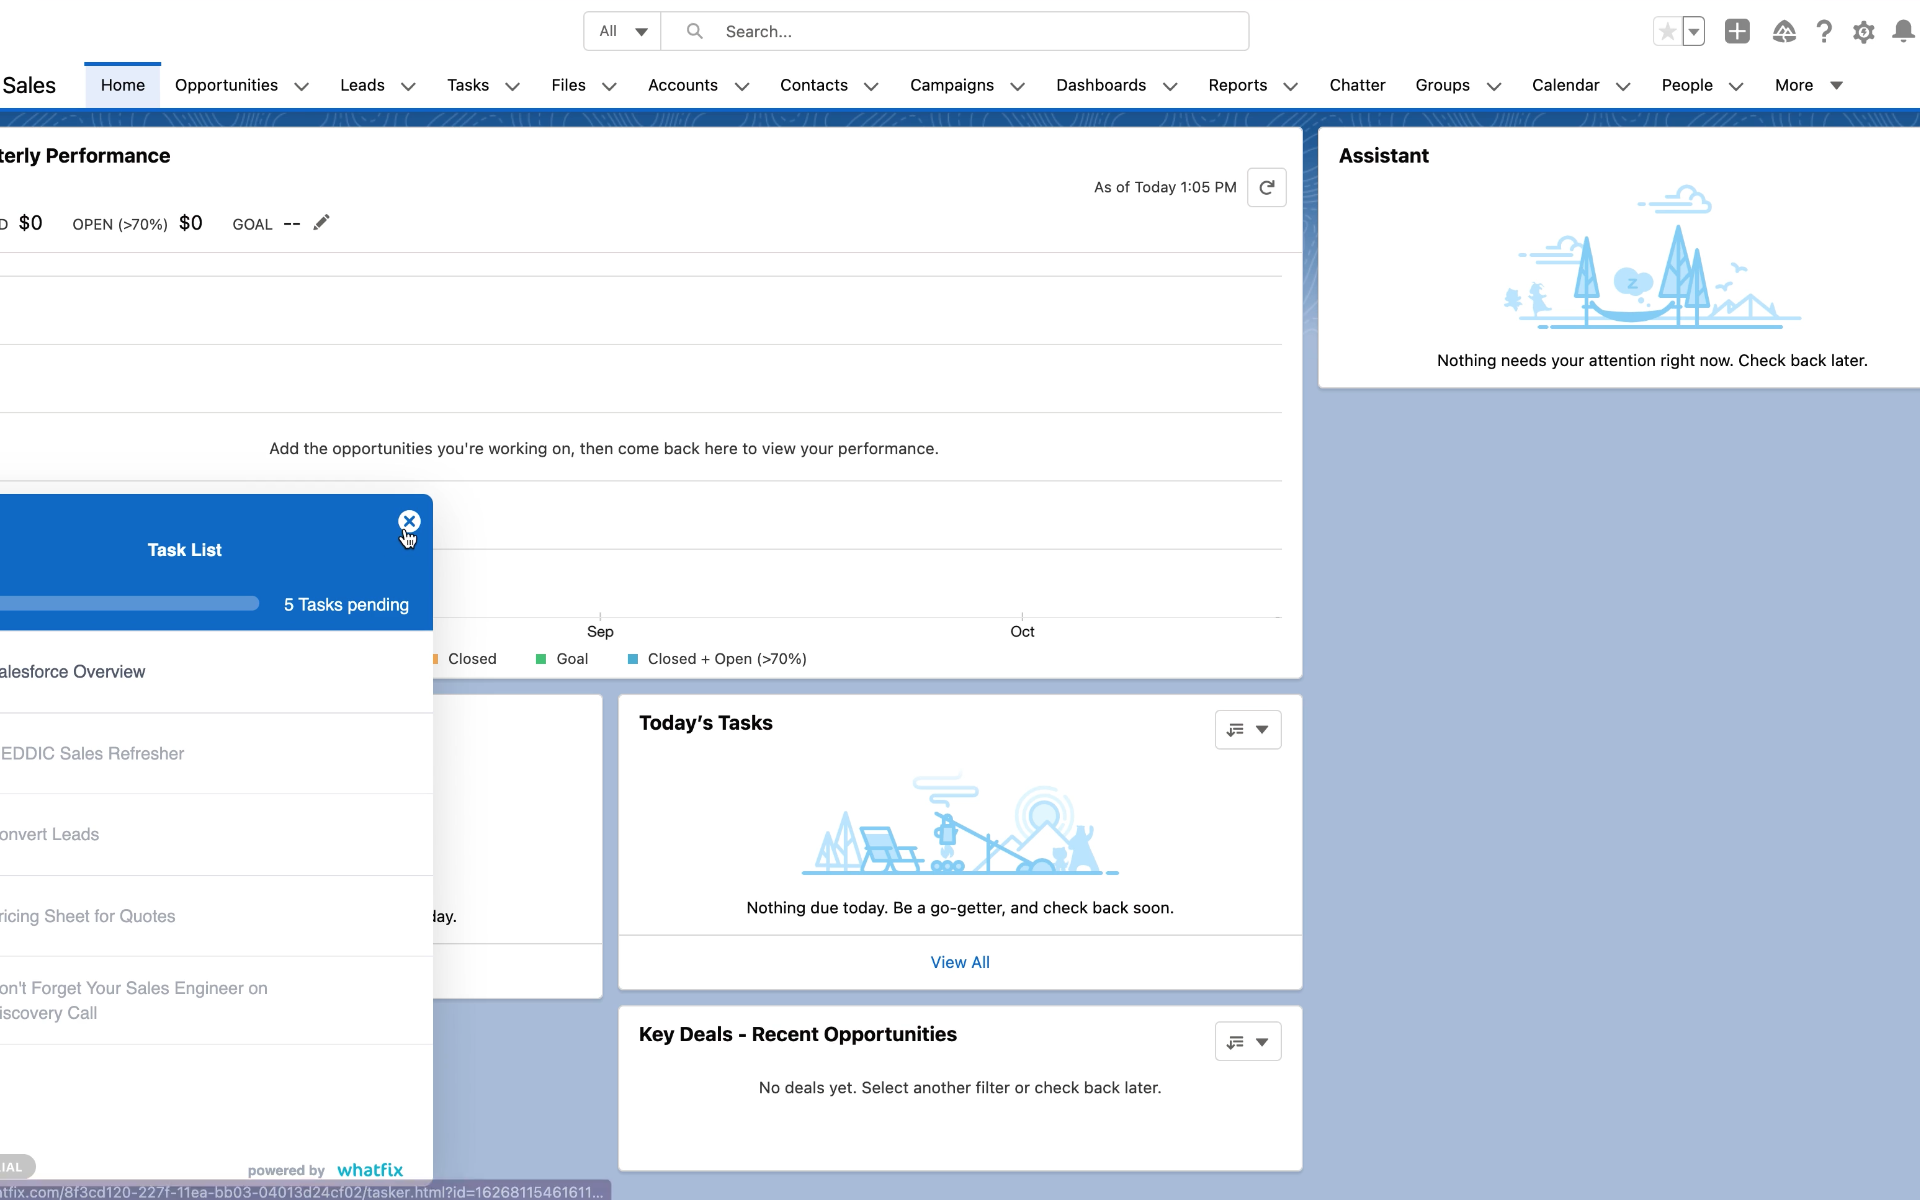Focus the global Search field

click(955, 31)
